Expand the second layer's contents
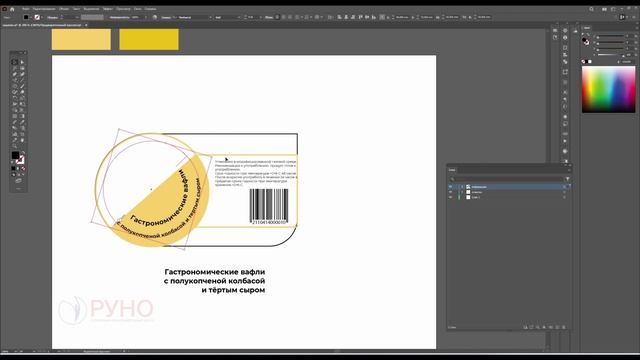640x360 pixels. tap(462, 192)
